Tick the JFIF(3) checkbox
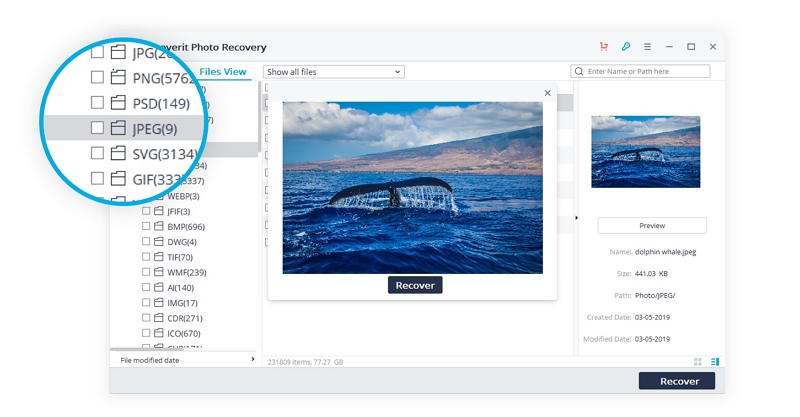Image resolution: width=800 pixels, height=417 pixels. 146,211
